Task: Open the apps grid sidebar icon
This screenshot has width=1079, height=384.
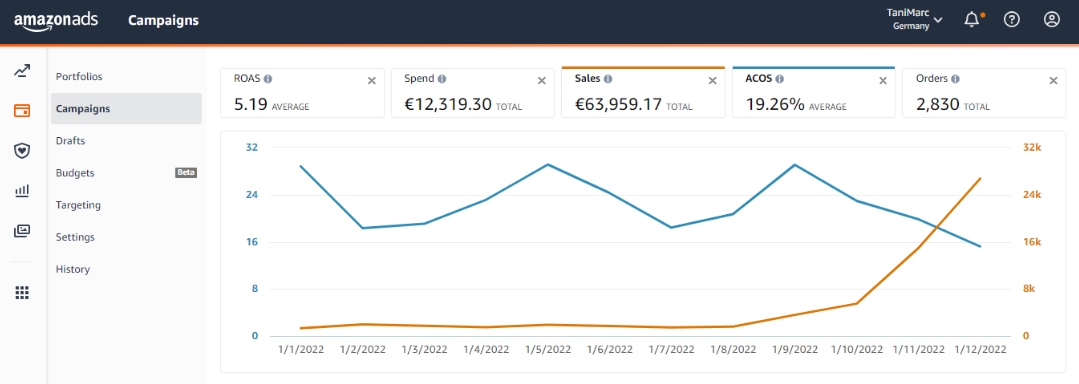Action: point(22,293)
